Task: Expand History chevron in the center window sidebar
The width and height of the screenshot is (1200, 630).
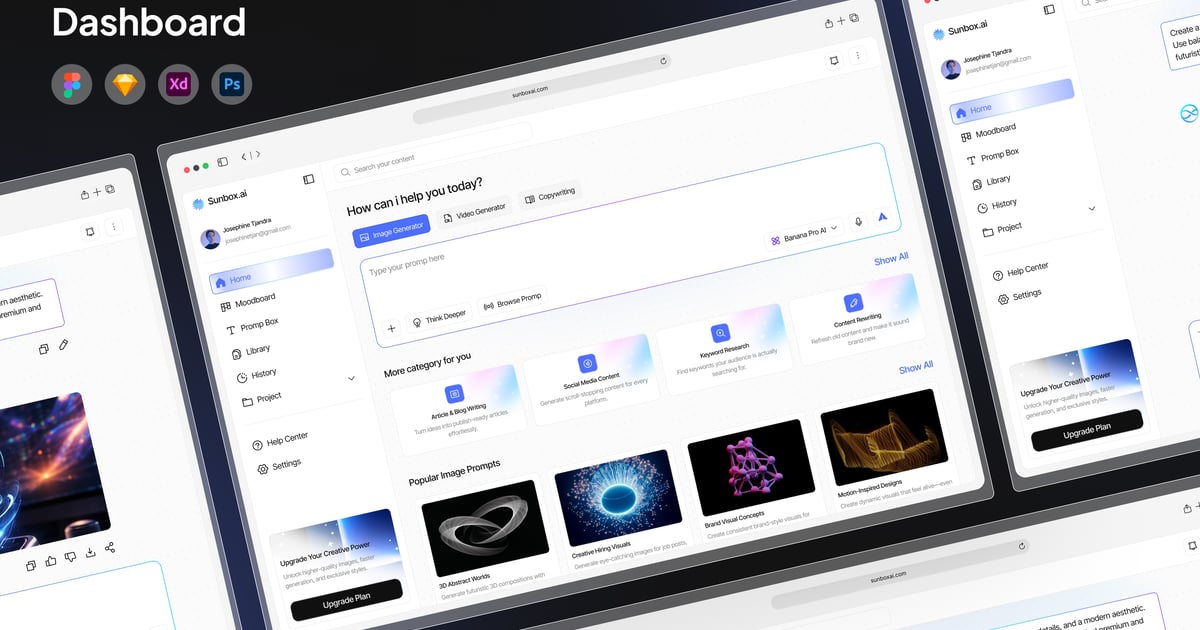Action: coord(351,378)
